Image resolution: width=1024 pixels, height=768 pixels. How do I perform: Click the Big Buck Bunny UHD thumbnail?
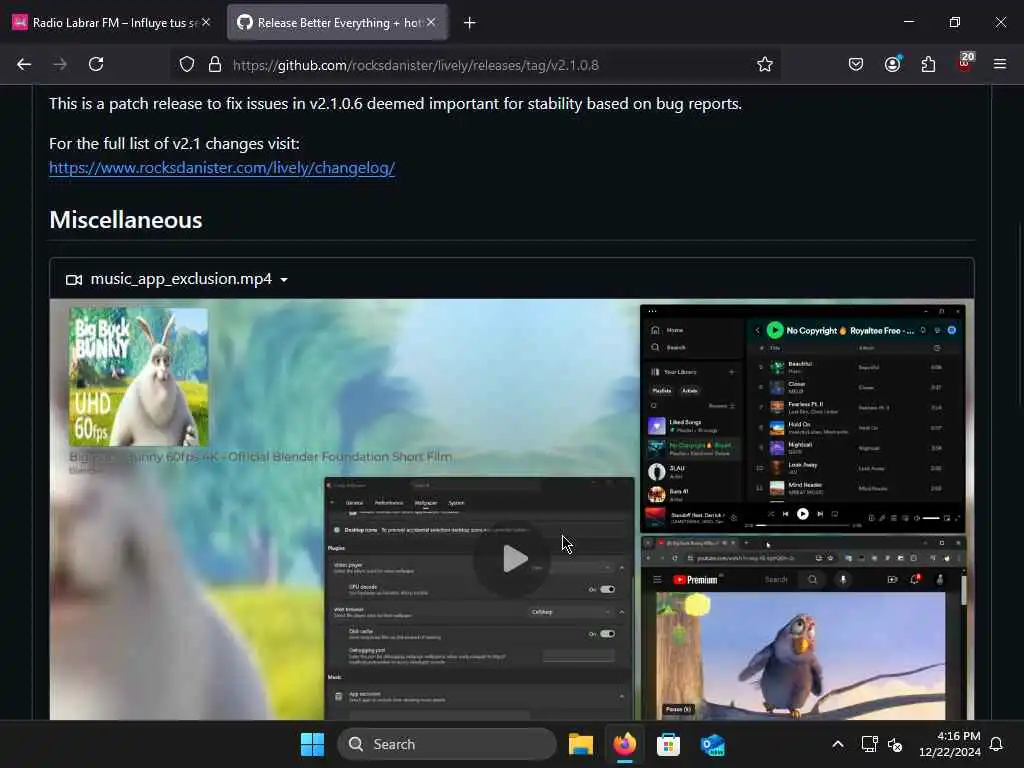(x=138, y=377)
